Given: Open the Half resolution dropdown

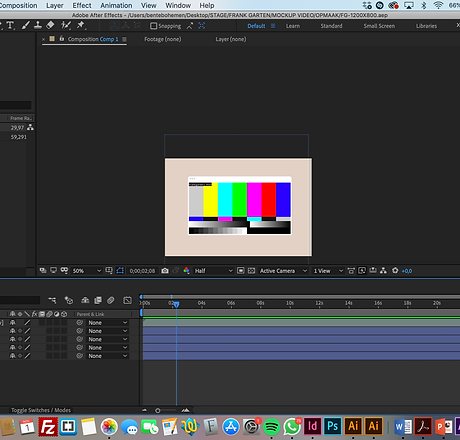Looking at the screenshot, I should [x=213, y=271].
